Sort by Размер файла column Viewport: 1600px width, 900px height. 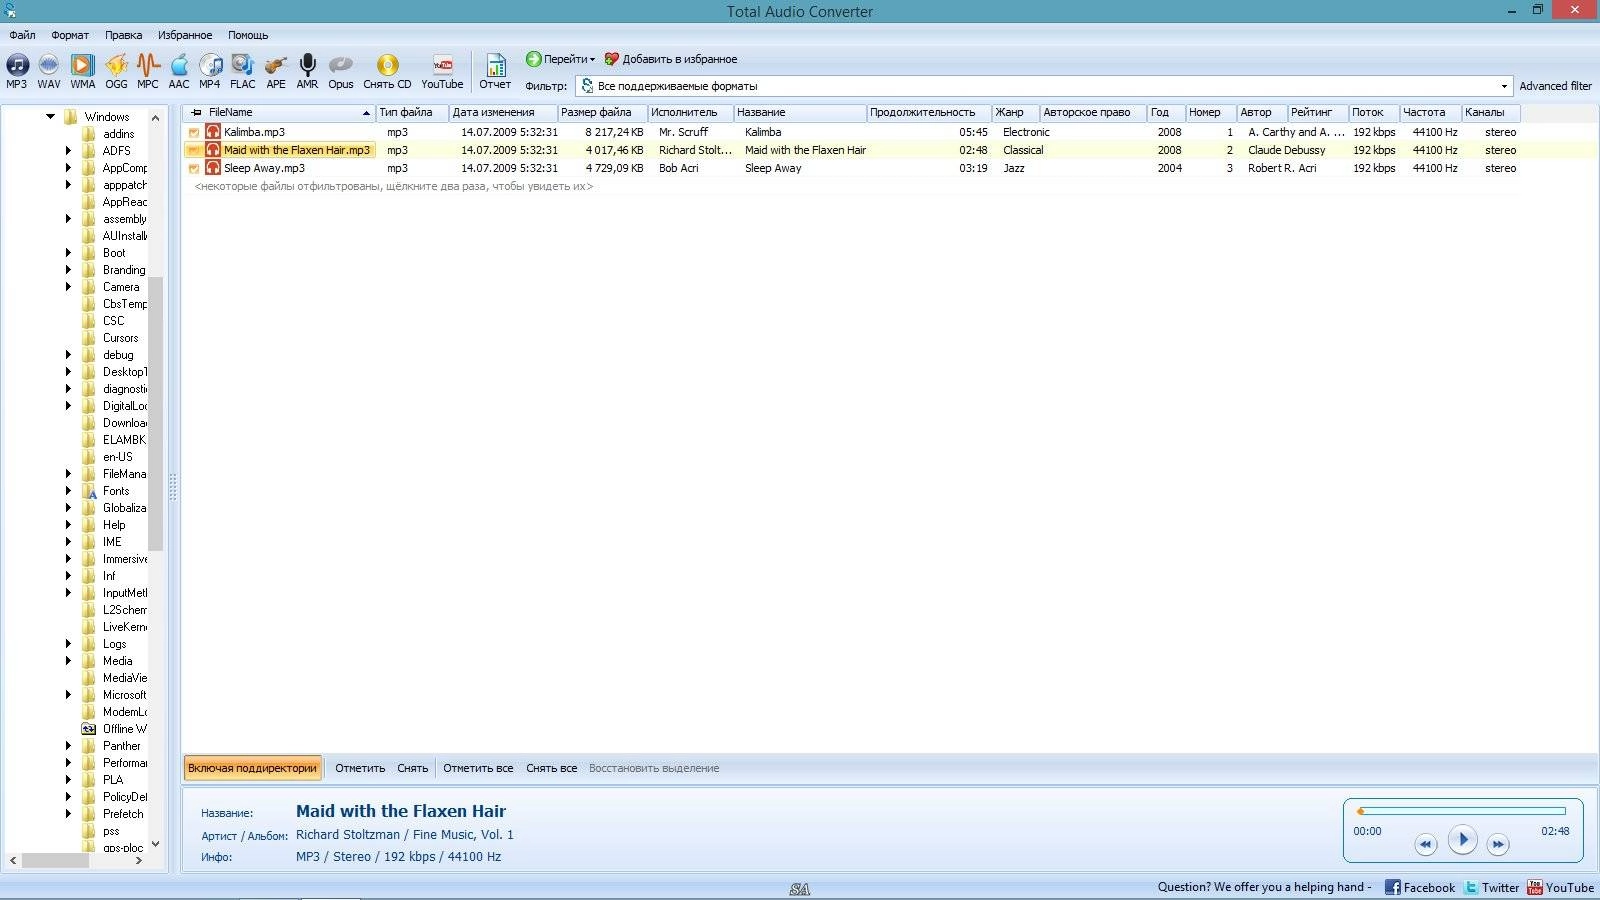[x=602, y=113]
